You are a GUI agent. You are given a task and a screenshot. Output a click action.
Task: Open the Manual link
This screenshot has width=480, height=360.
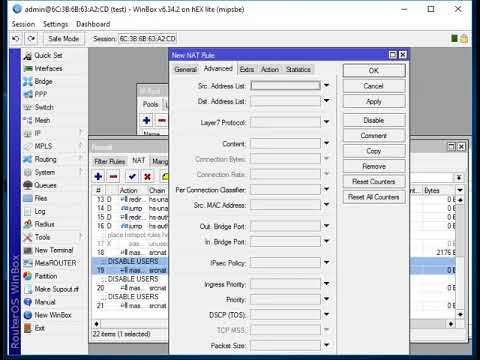pyautogui.click(x=45, y=302)
